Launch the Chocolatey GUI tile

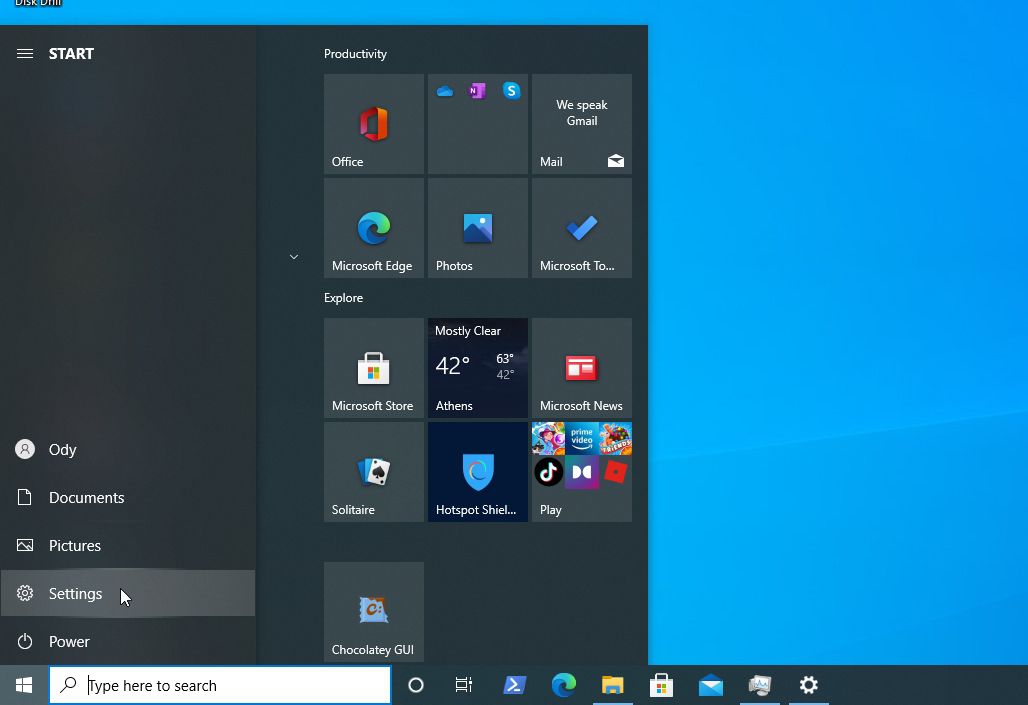374,612
